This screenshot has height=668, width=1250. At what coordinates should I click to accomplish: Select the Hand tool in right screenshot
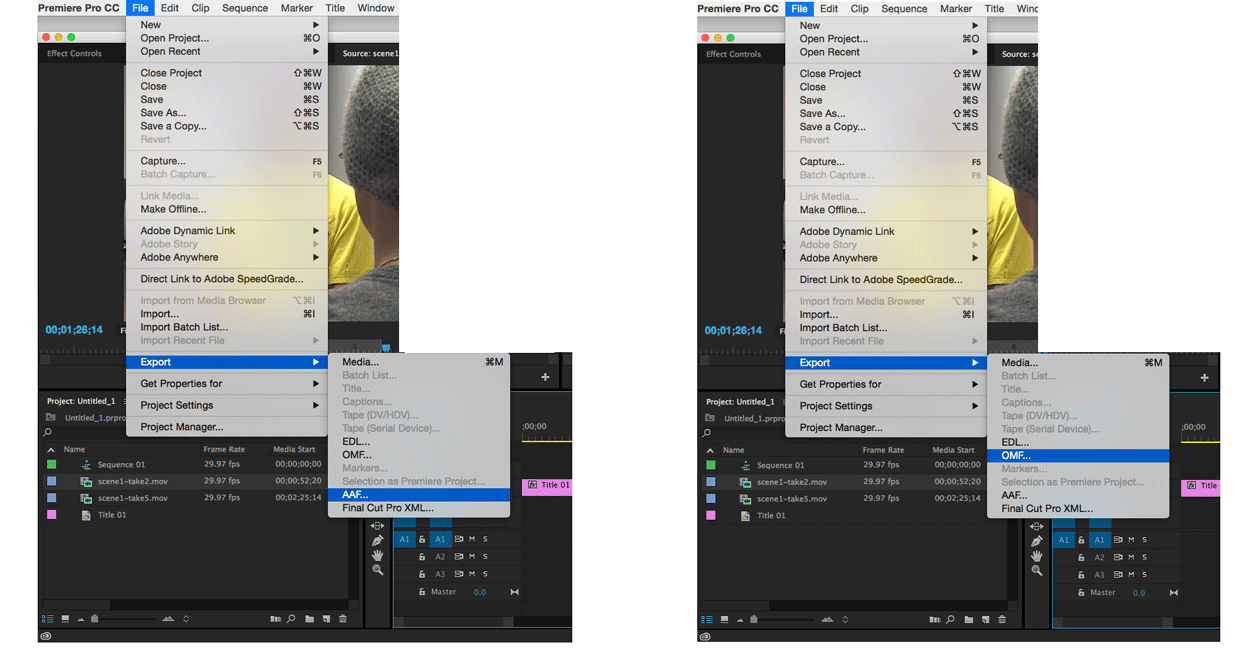tap(1037, 556)
